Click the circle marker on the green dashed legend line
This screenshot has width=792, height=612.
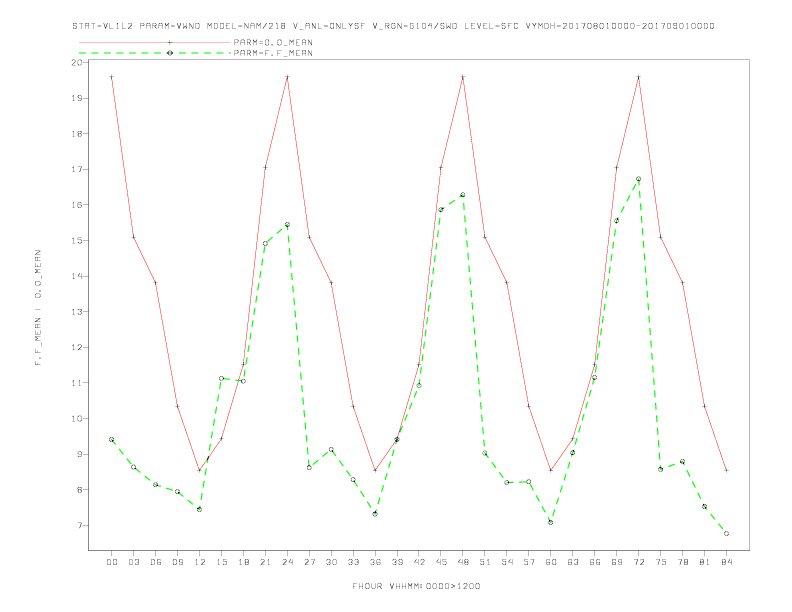coord(170,53)
